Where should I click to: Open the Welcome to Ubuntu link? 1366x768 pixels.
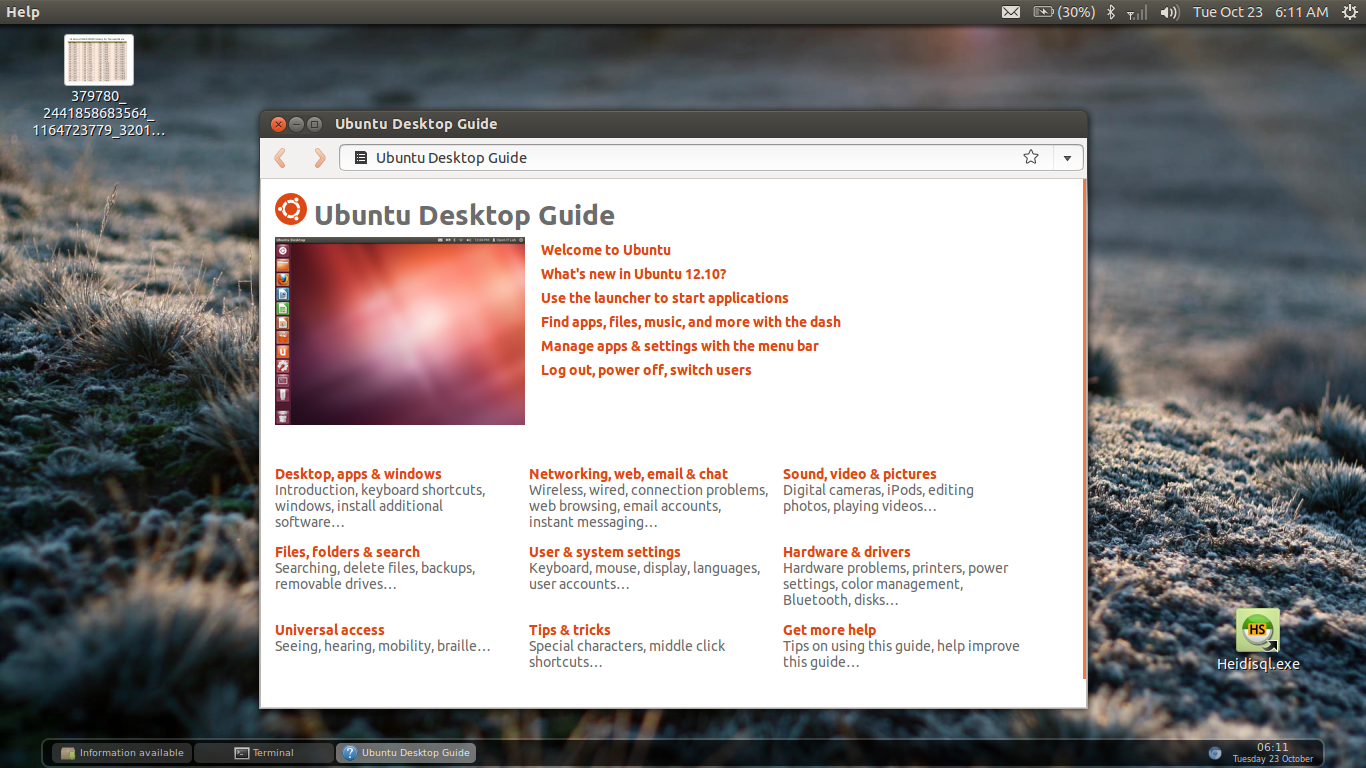coord(606,250)
